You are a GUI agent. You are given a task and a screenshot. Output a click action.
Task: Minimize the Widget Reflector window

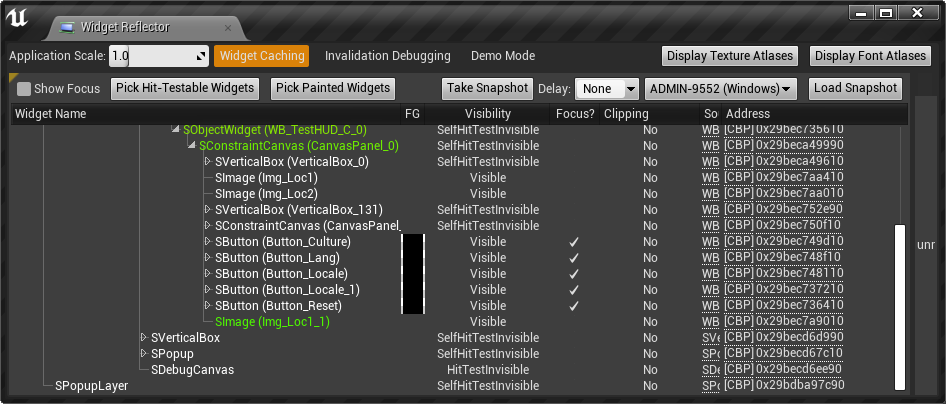(862, 13)
